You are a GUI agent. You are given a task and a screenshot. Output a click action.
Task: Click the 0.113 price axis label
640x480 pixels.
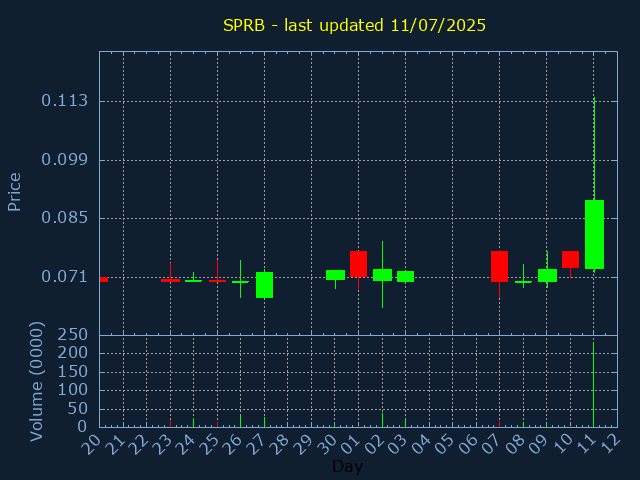click(x=64, y=100)
